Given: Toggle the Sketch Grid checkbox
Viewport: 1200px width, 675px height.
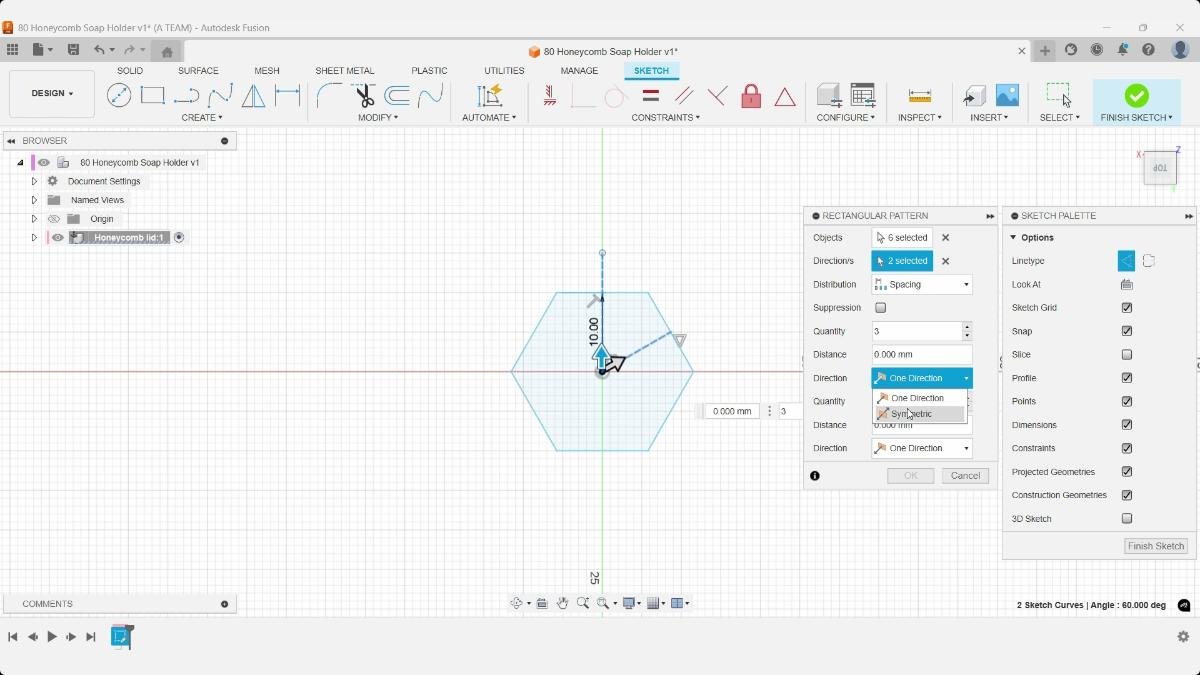Looking at the screenshot, I should [x=1127, y=308].
